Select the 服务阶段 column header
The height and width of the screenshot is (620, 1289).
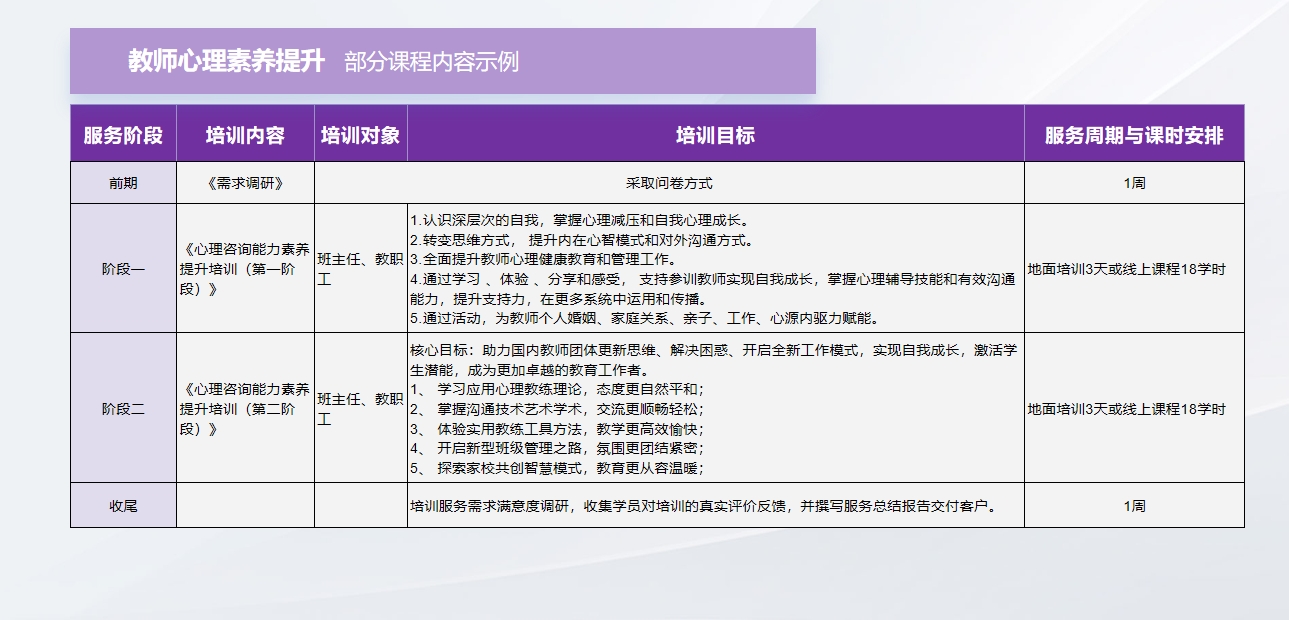123,133
